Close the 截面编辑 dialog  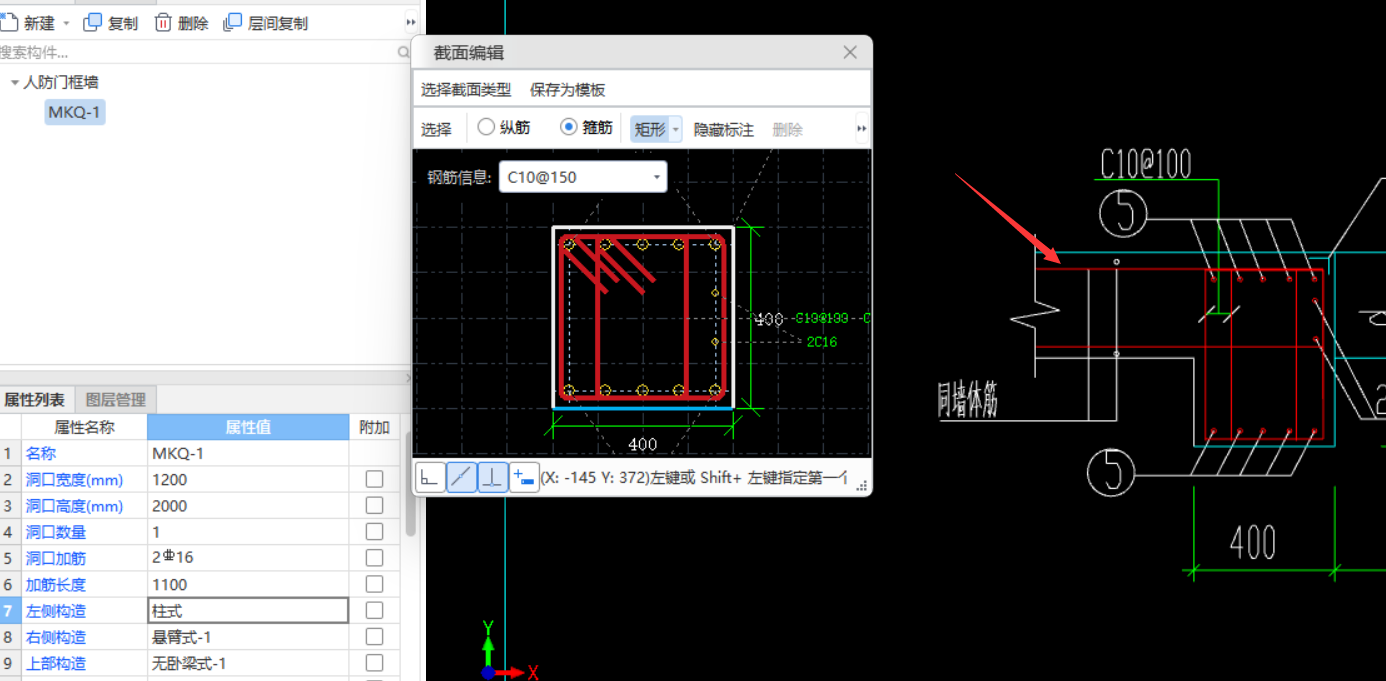click(850, 53)
